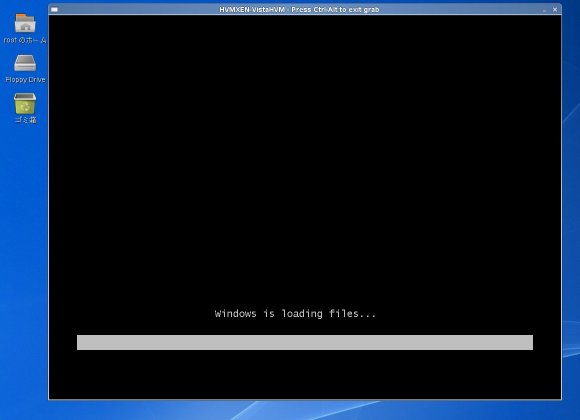Screen dimensions: 580x420
Task: Click the 'ゴミ箱' text label
Action: [25, 119]
